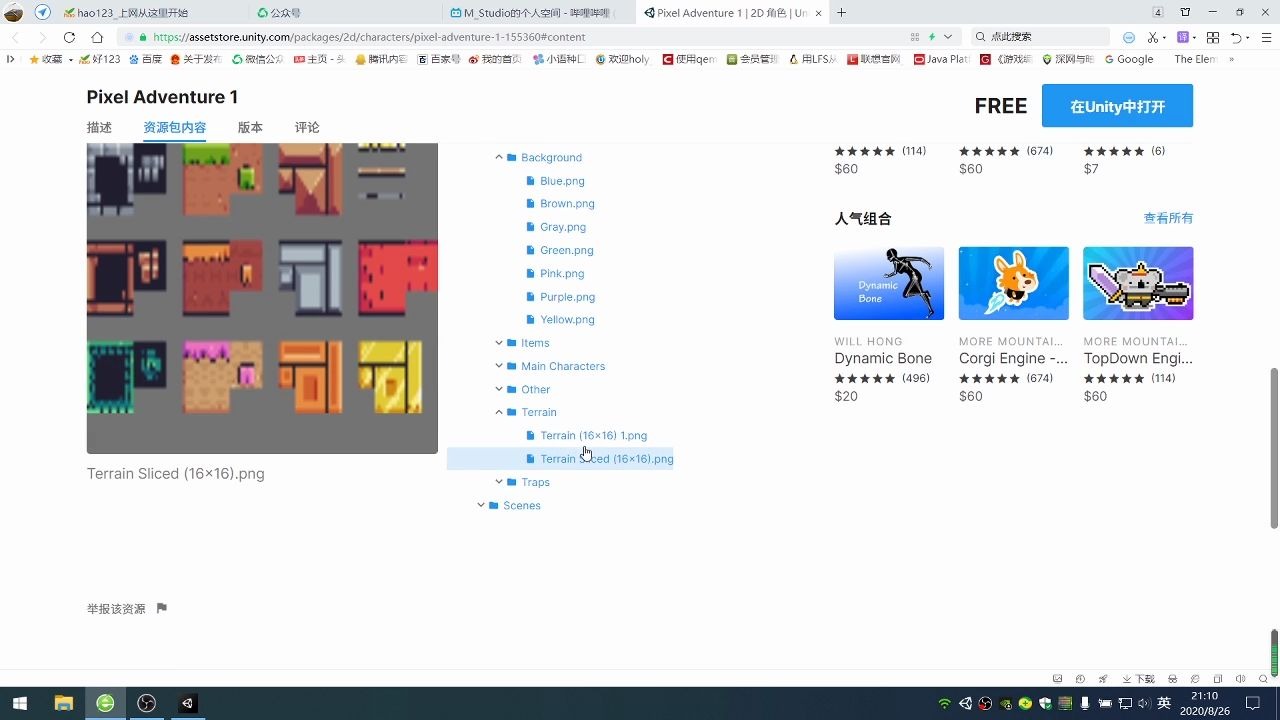Open File Explorer from taskbar
This screenshot has width=1280, height=720.
click(63, 703)
